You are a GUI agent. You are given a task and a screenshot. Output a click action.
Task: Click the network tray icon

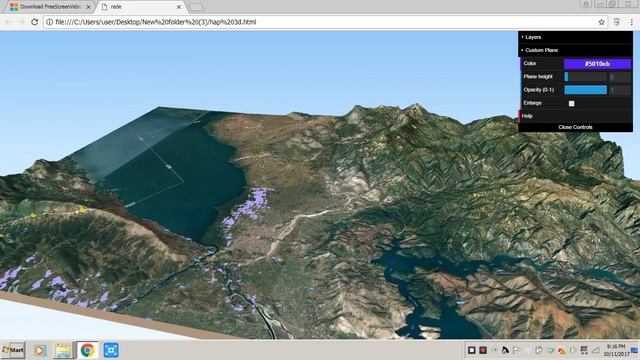tap(584, 350)
